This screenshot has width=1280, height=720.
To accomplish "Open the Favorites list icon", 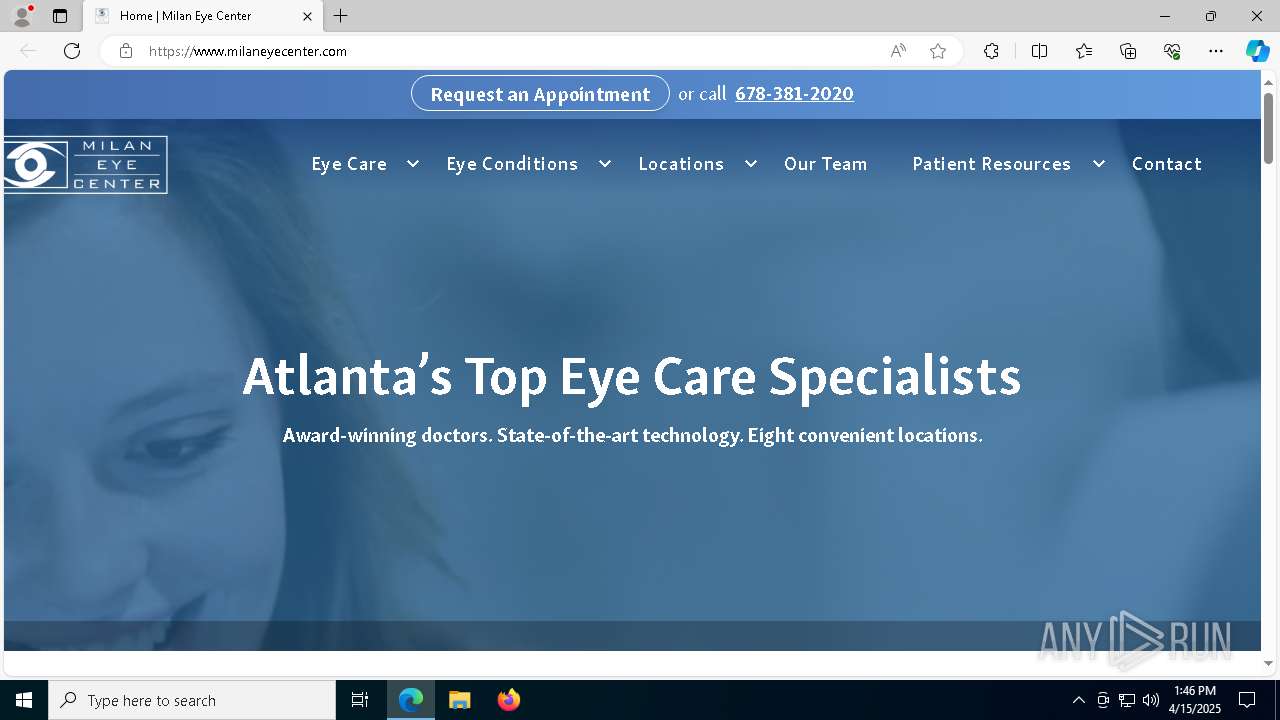I will coord(1084,51).
